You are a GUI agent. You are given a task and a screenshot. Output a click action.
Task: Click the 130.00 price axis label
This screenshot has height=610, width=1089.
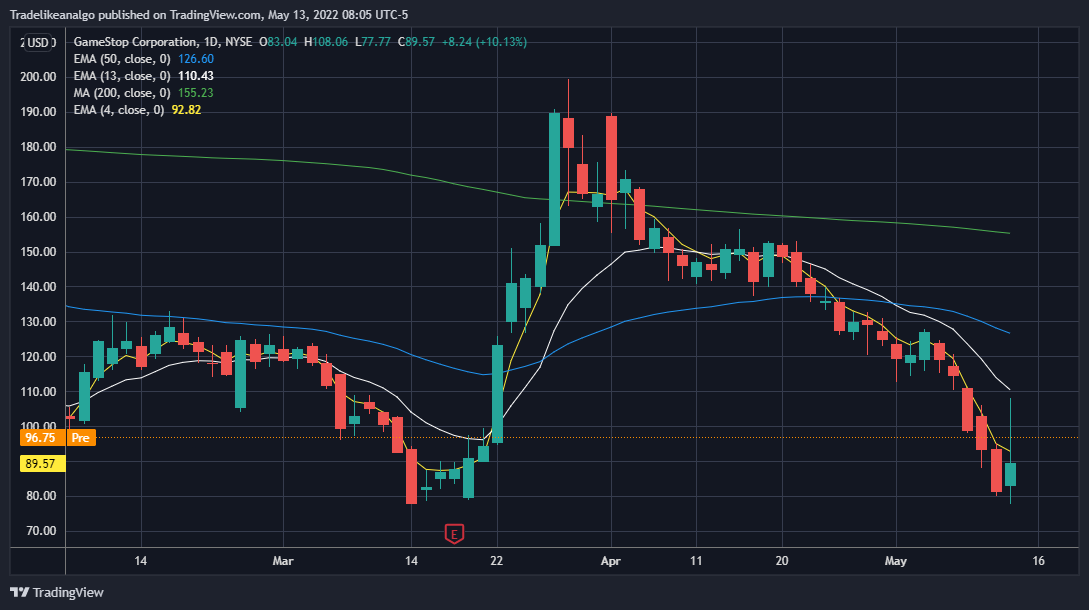[x=38, y=322]
